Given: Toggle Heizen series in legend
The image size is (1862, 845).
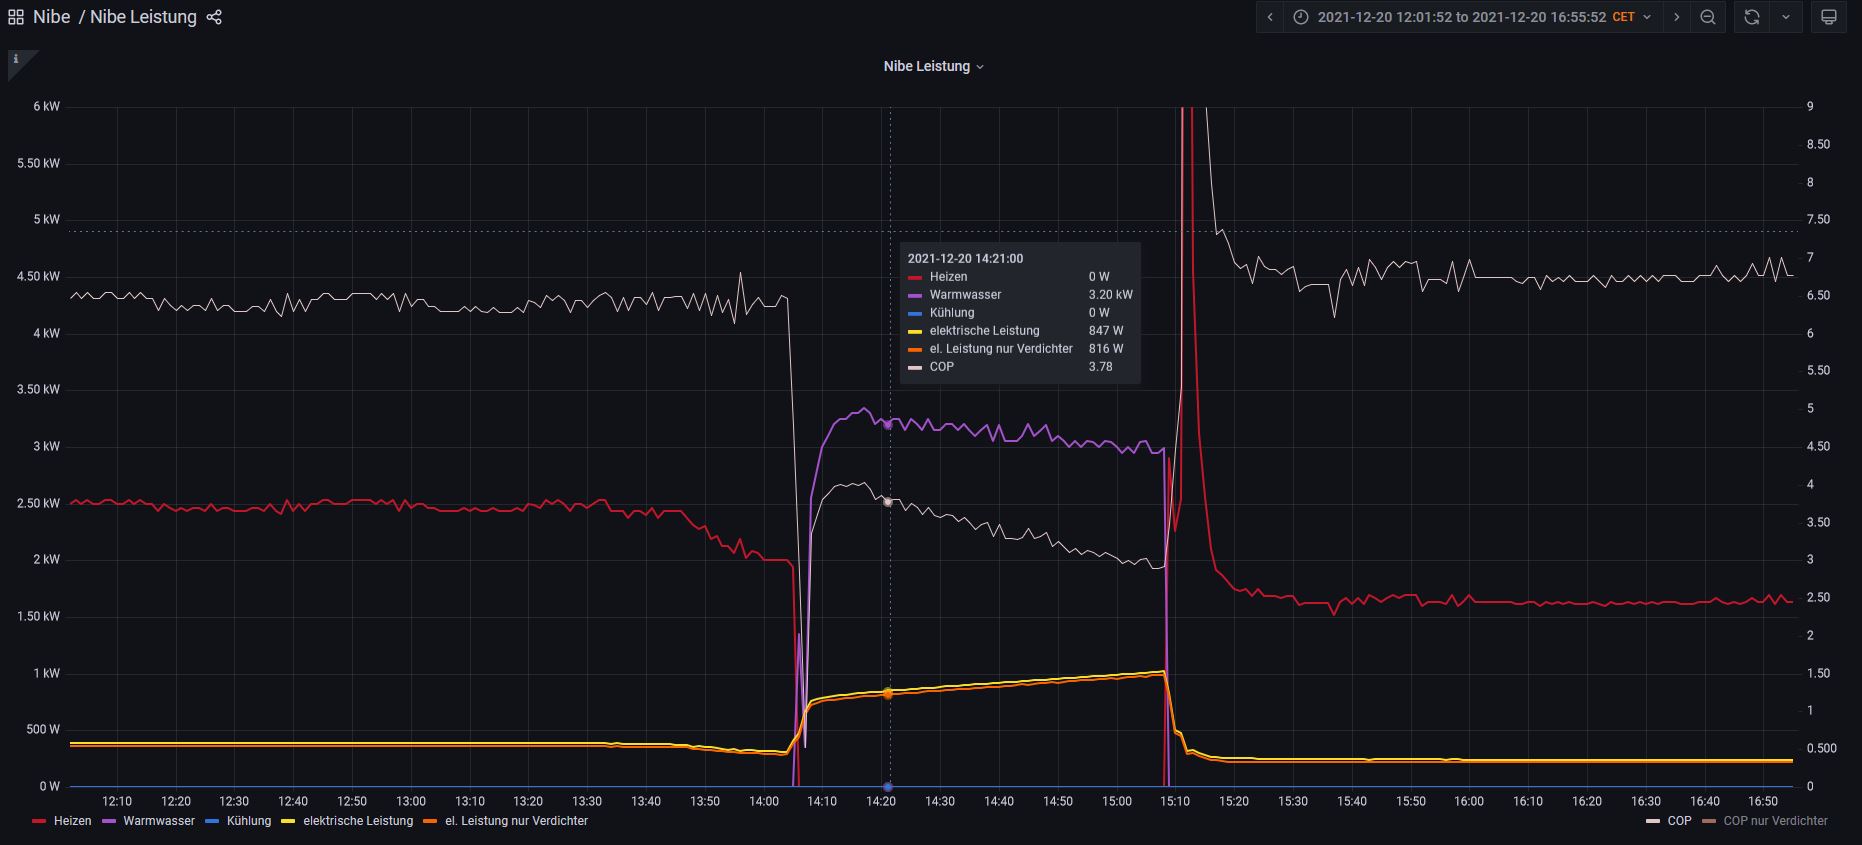Looking at the screenshot, I should click(72, 821).
